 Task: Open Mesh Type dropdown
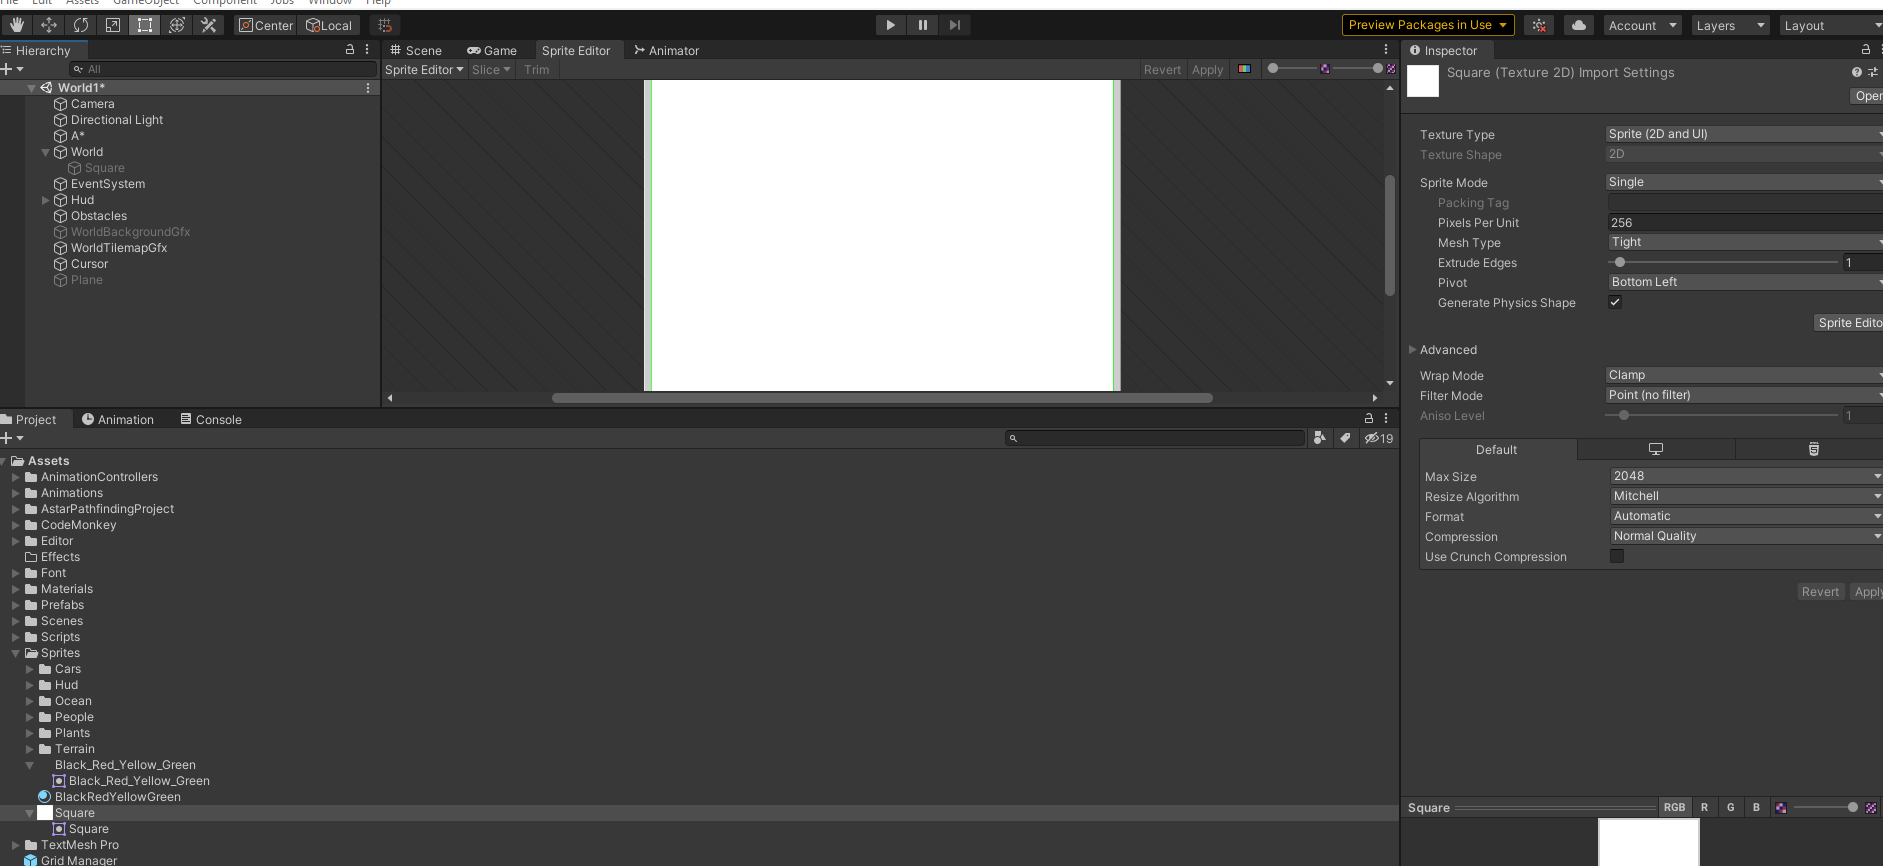click(1746, 242)
